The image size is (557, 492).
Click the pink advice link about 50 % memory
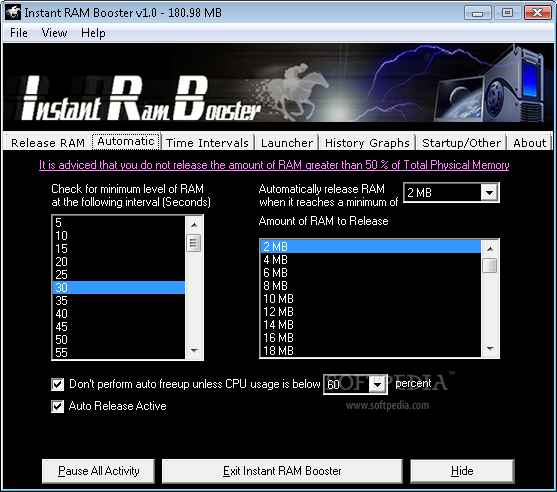(274, 165)
